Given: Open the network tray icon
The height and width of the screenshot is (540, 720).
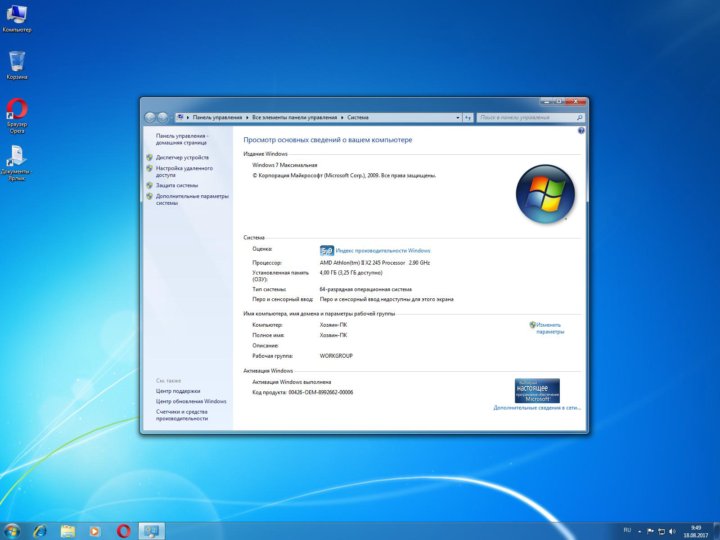Looking at the screenshot, I should (x=662, y=531).
